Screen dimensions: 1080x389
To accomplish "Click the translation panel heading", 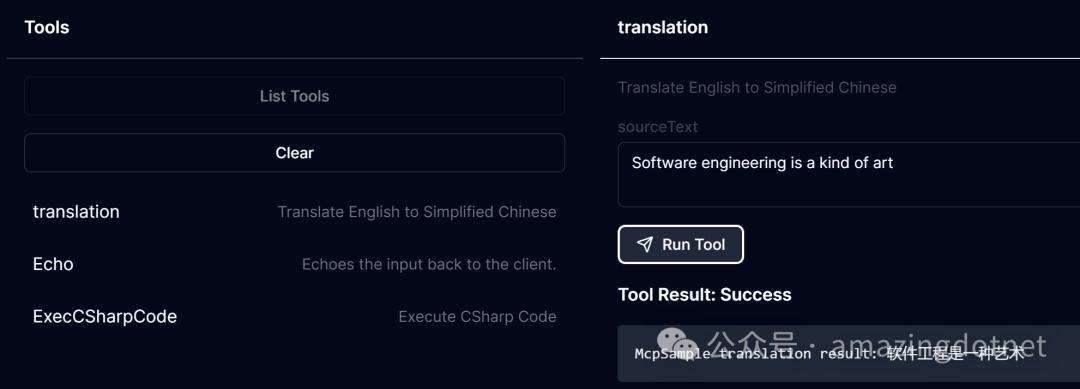I will click(x=663, y=28).
